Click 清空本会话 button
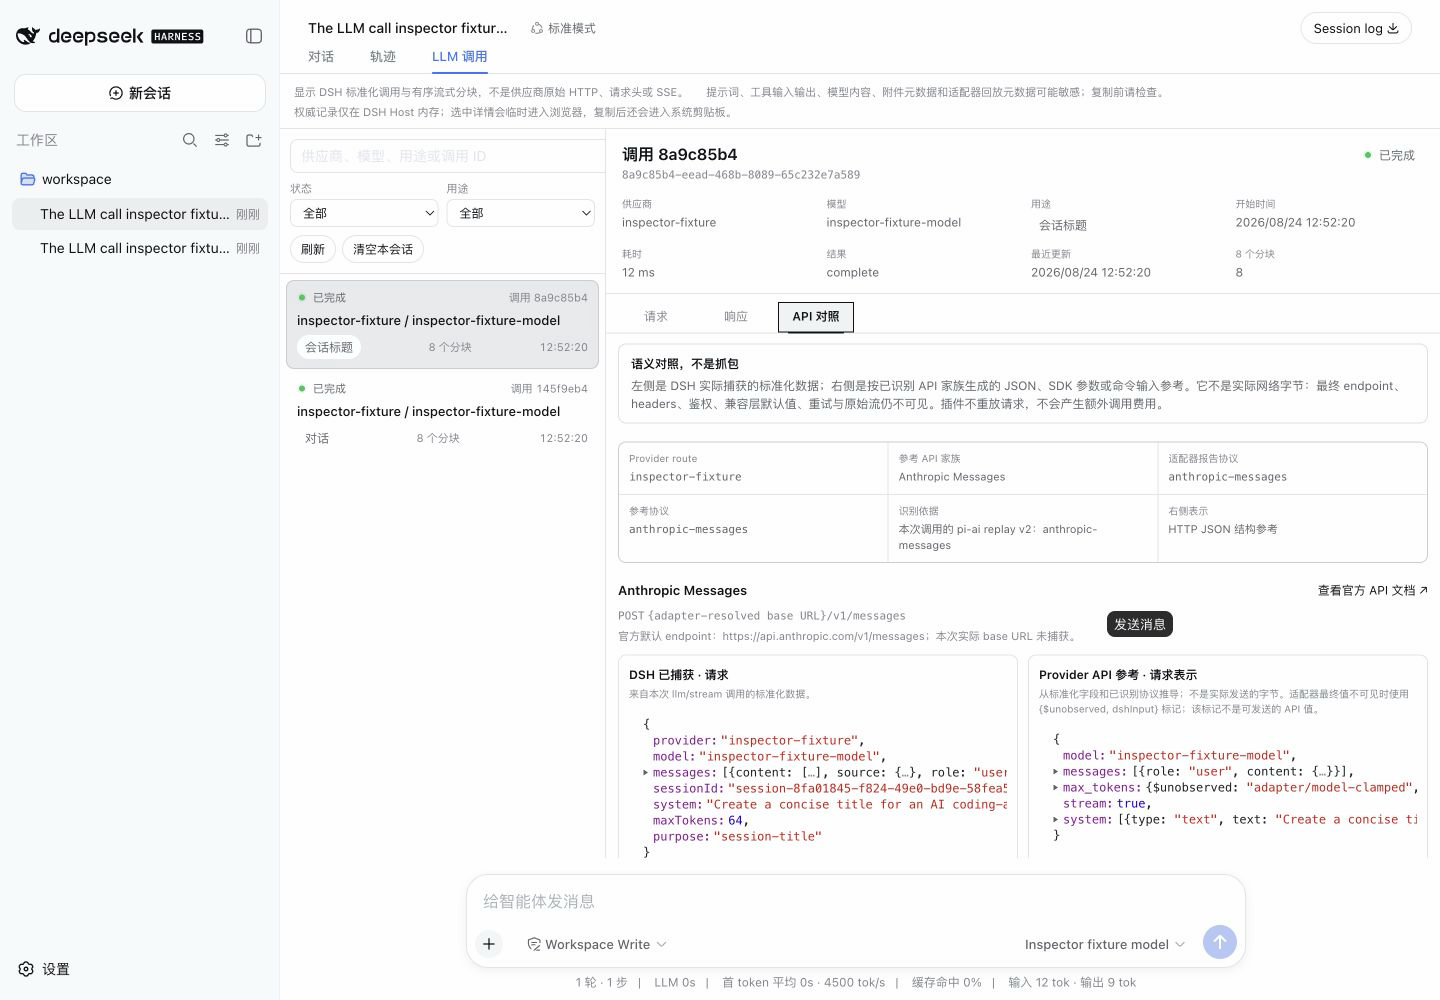Screen dimensions: 1440x1000 pos(383,249)
